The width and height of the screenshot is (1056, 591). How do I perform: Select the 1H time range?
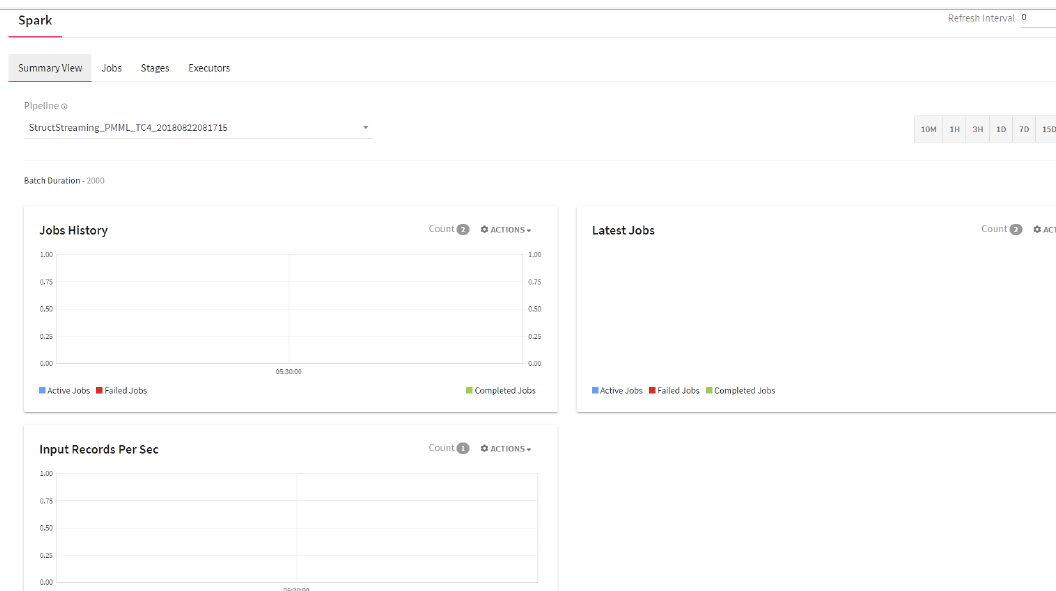pyautogui.click(x=954, y=129)
